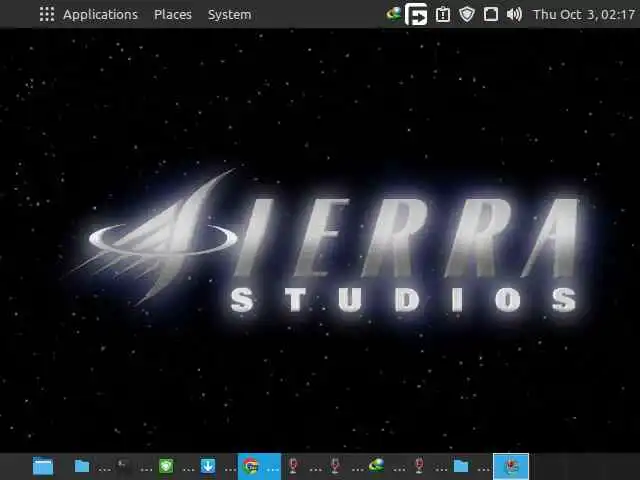Open the Applications menu

[100, 15]
